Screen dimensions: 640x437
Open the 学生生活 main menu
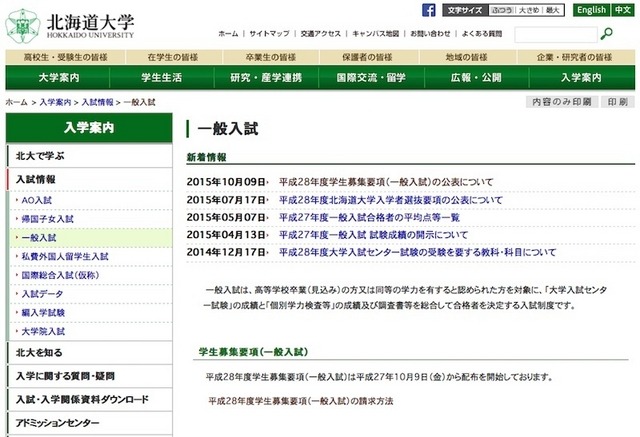pos(162,77)
